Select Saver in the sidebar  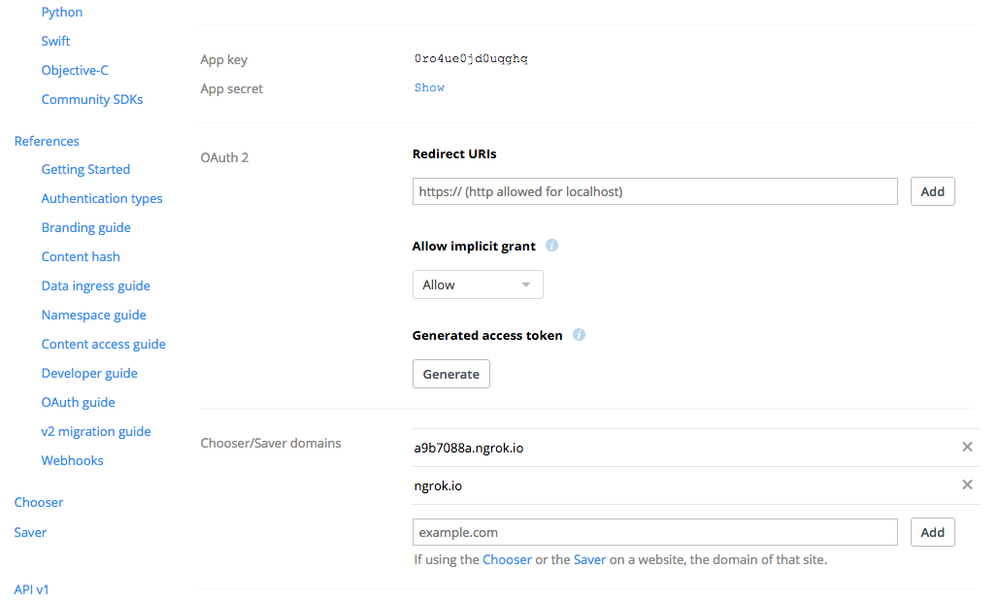click(29, 531)
